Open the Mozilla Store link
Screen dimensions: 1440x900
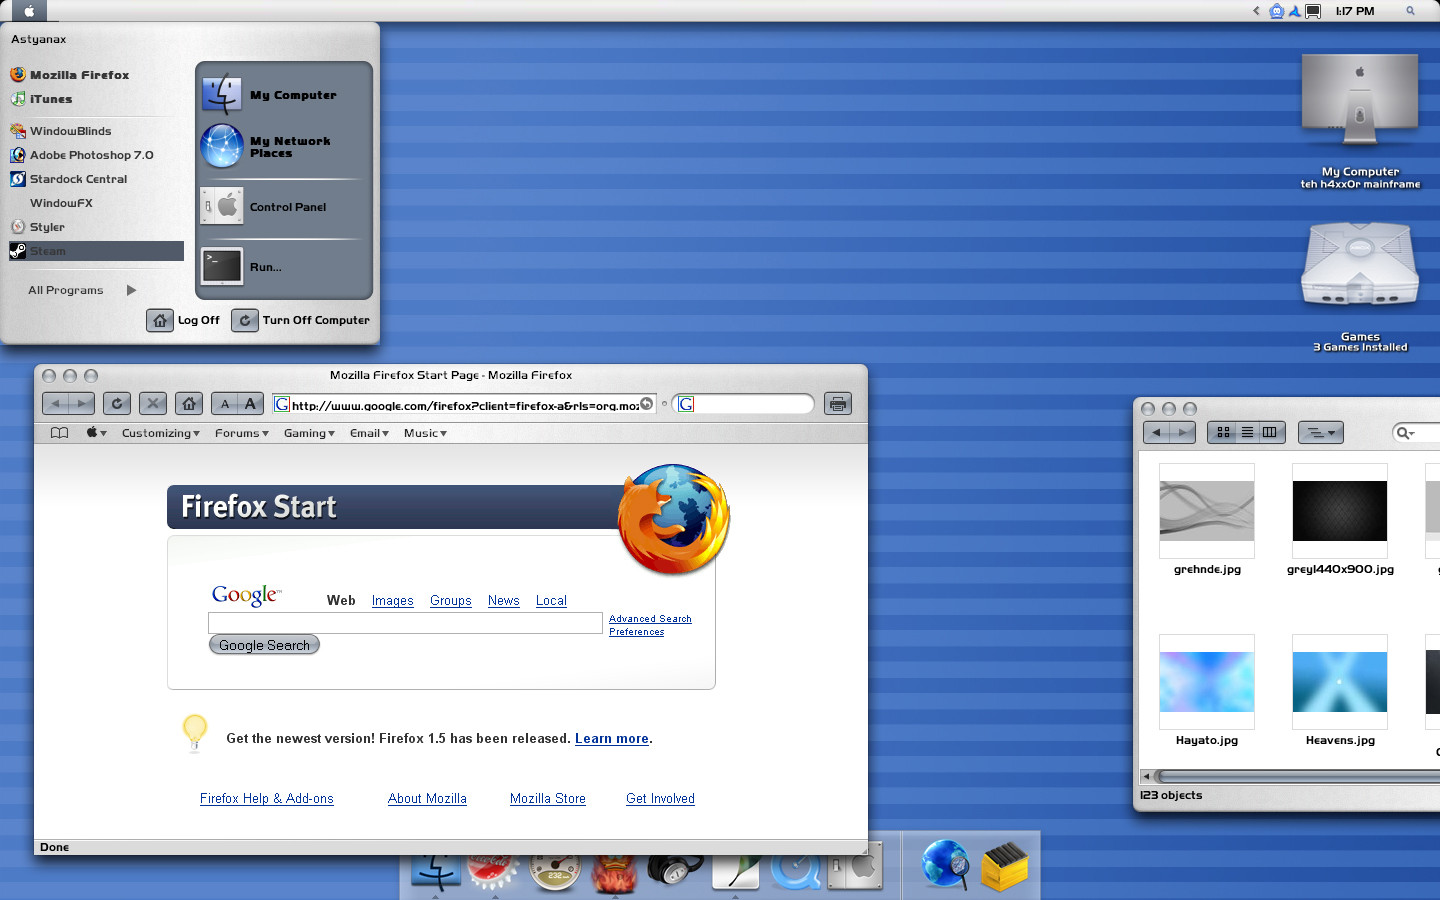click(548, 799)
